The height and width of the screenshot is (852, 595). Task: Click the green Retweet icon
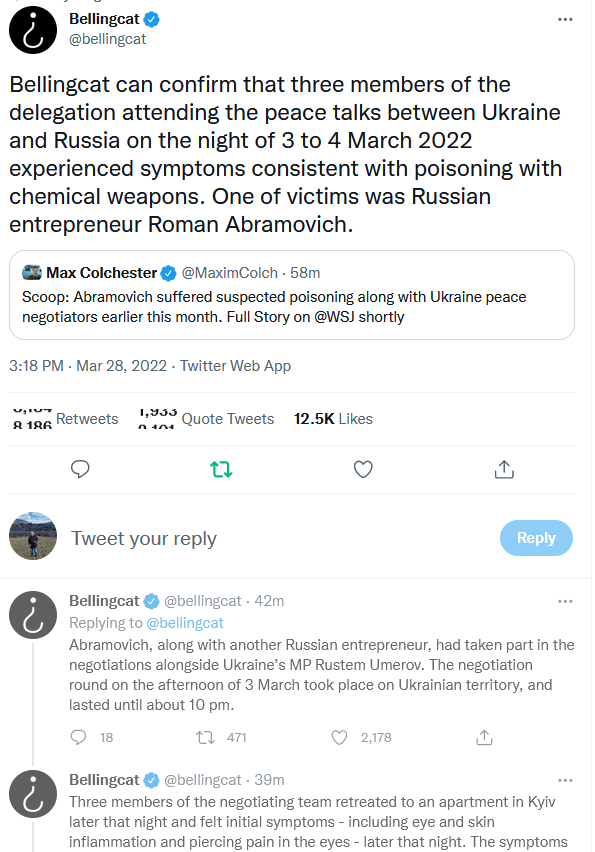221,469
